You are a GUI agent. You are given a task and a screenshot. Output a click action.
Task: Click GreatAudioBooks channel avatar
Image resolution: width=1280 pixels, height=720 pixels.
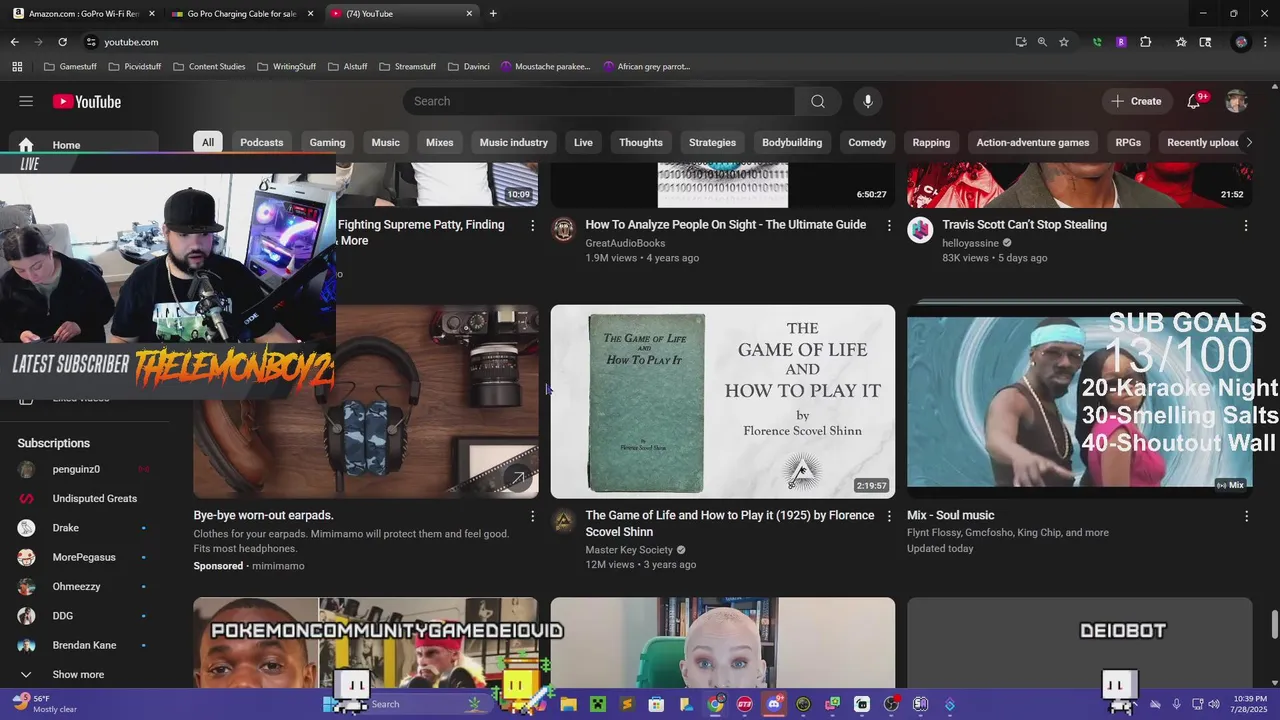coord(563,229)
